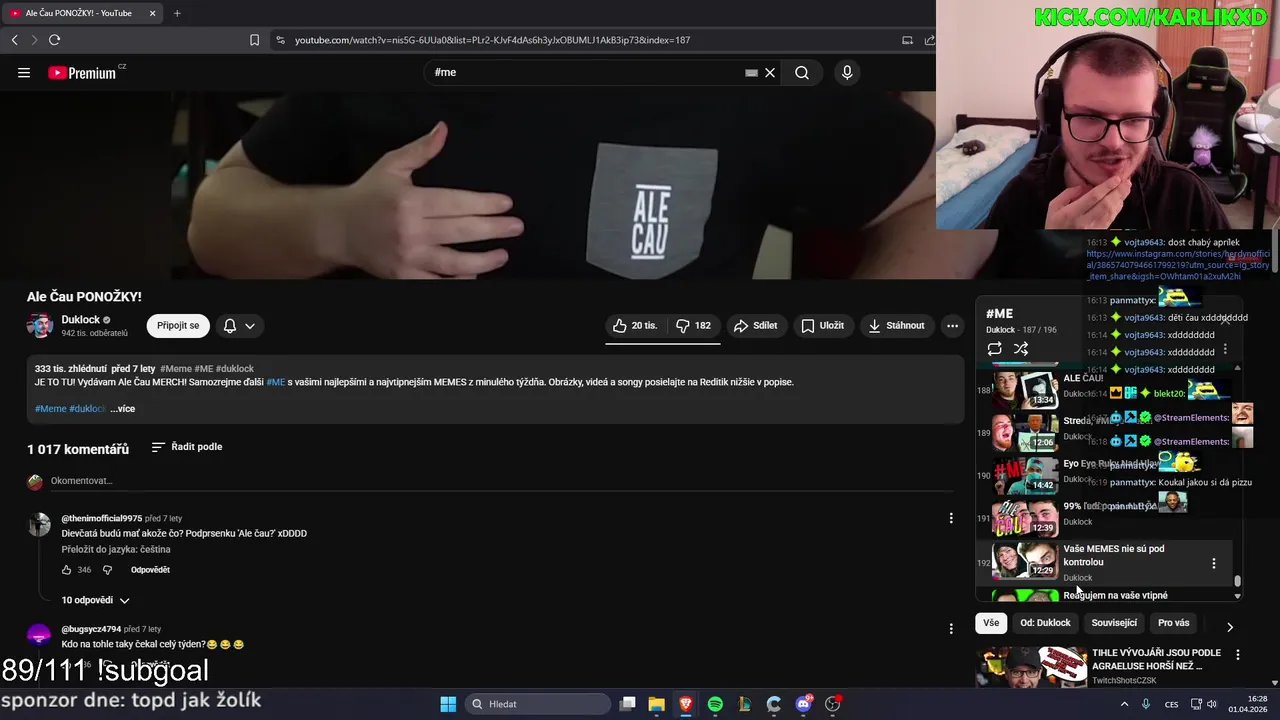1280x720 pixels.
Task: Play playlist video 188 ALE ČAU!
Action: coord(1024,390)
